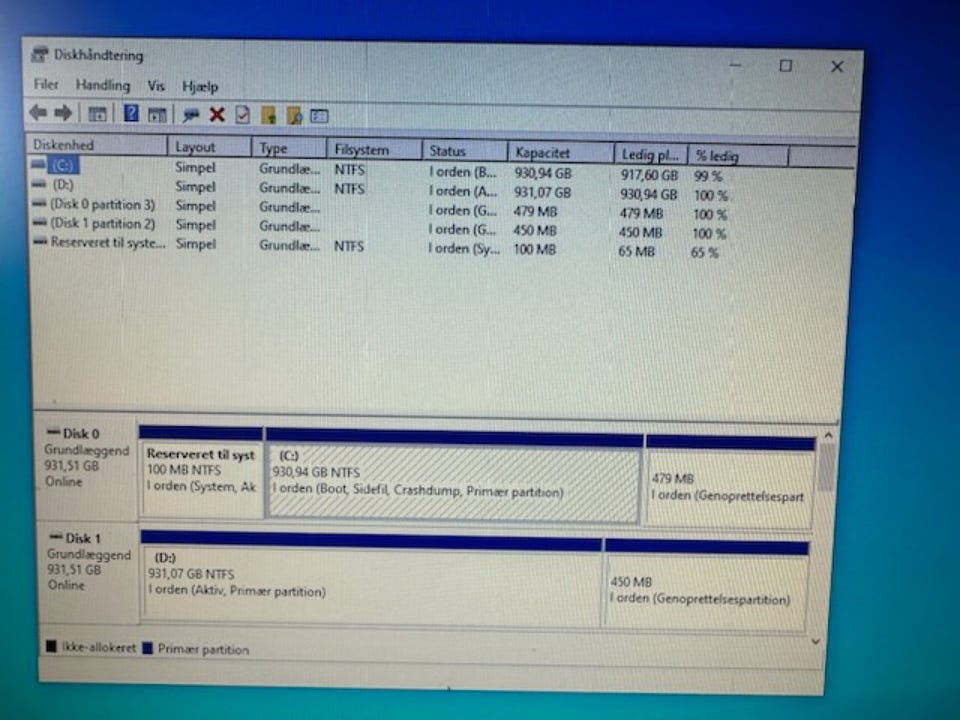Open the Filer menu

click(46, 84)
